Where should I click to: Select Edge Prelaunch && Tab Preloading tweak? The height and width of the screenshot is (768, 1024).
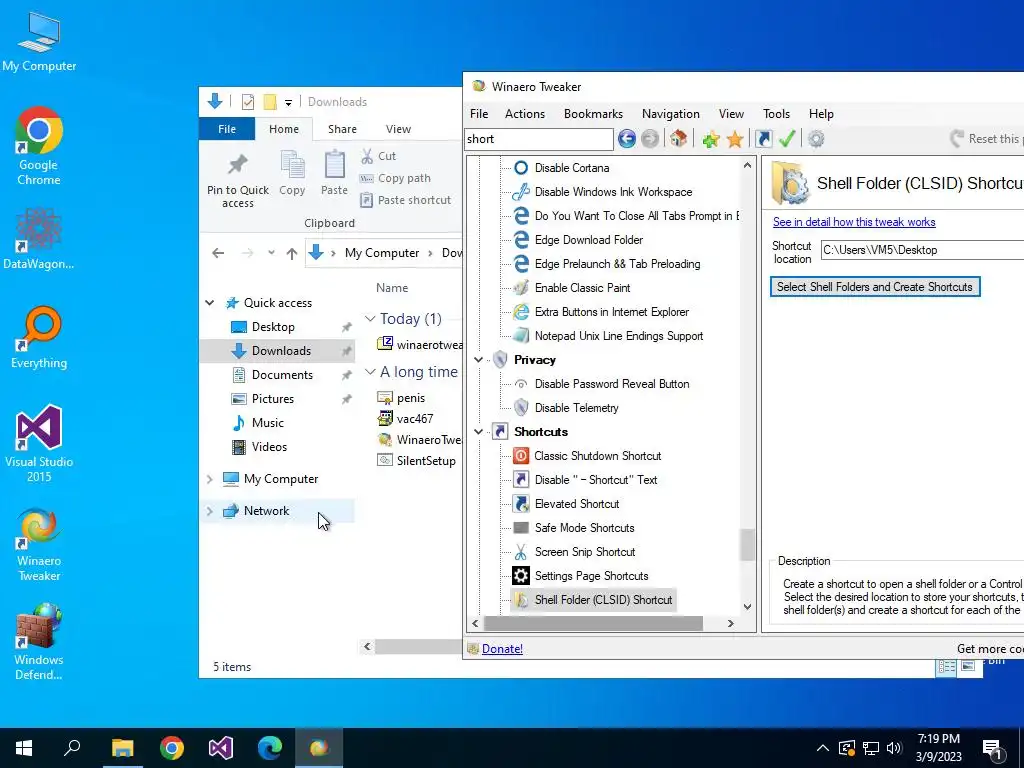617,264
